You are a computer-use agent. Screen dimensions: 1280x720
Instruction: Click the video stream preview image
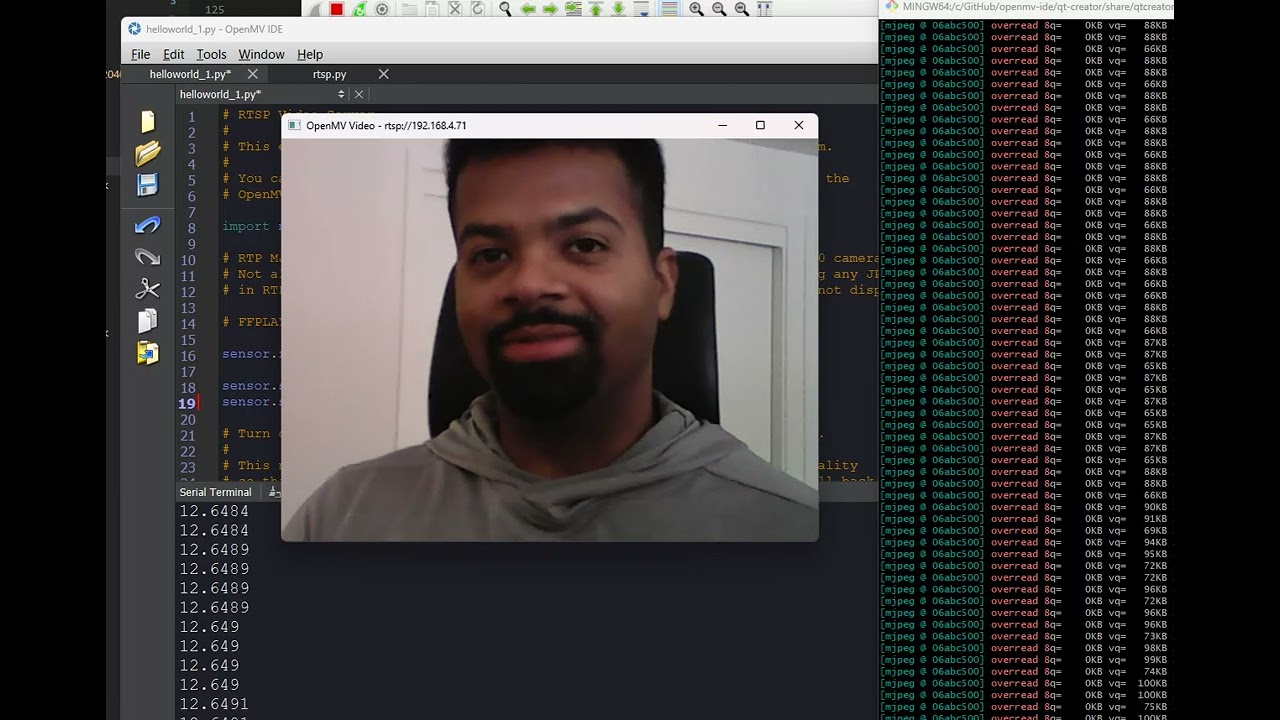[550, 339]
